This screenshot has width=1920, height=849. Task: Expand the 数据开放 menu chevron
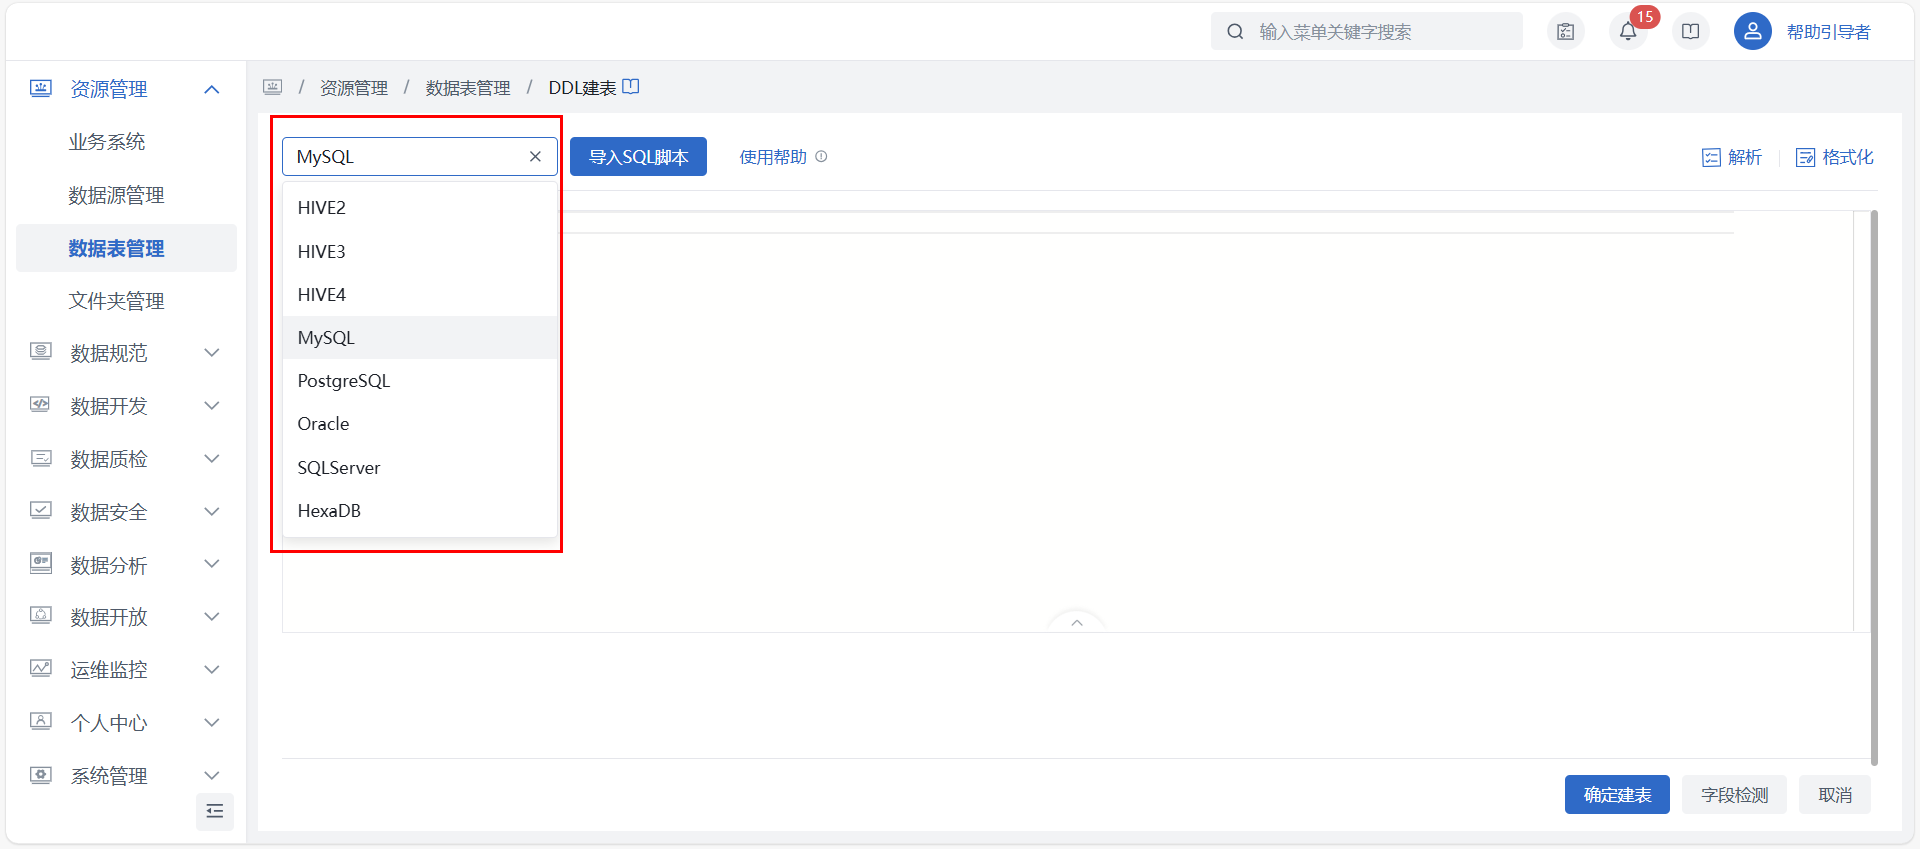[x=211, y=616]
